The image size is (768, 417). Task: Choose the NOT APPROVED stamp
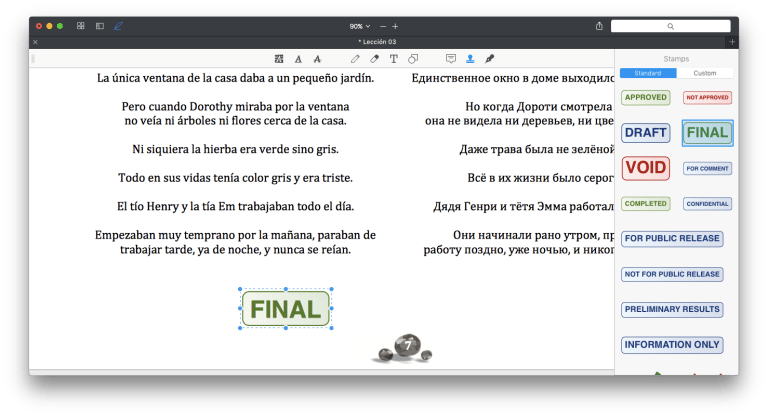707,98
